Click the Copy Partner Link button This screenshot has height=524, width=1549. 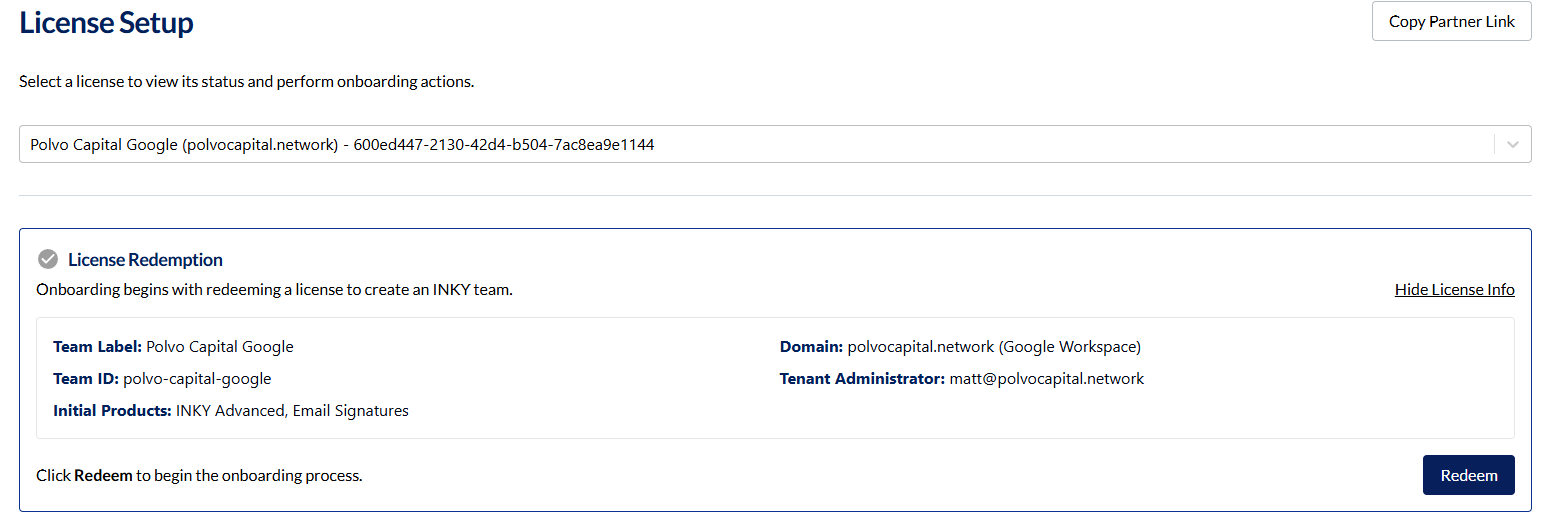click(x=1451, y=22)
